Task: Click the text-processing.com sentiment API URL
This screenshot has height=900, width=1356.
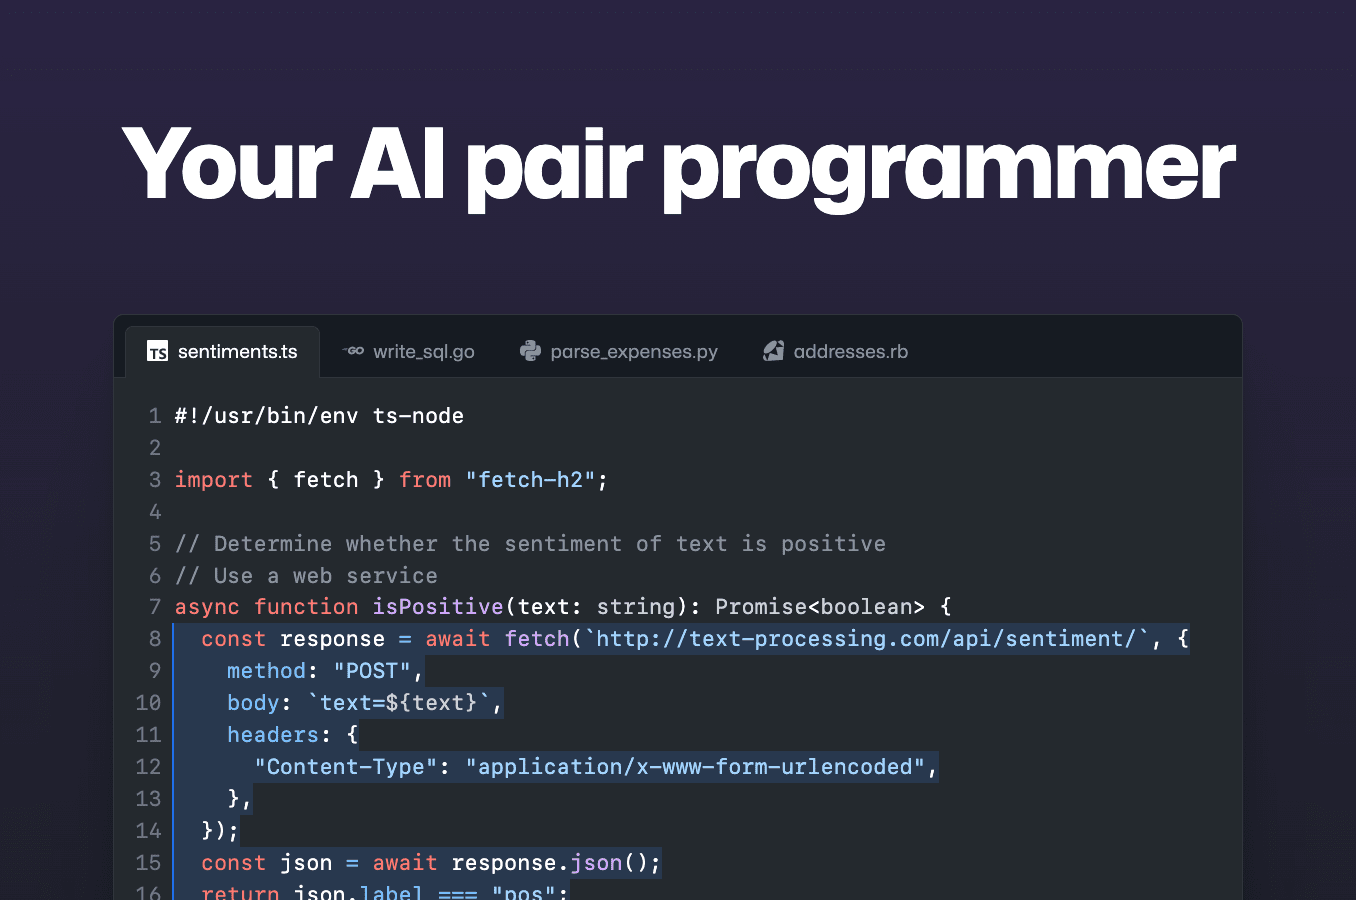Action: pos(865,638)
